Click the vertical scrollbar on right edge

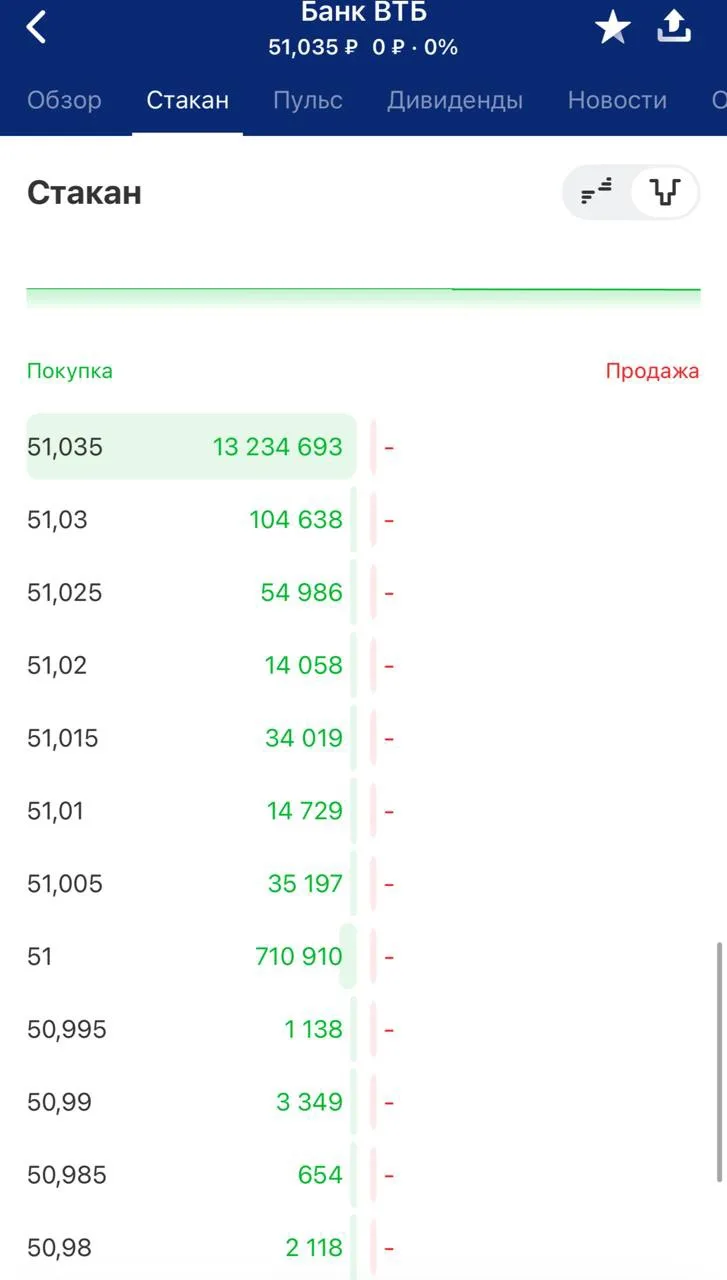coord(720,1062)
